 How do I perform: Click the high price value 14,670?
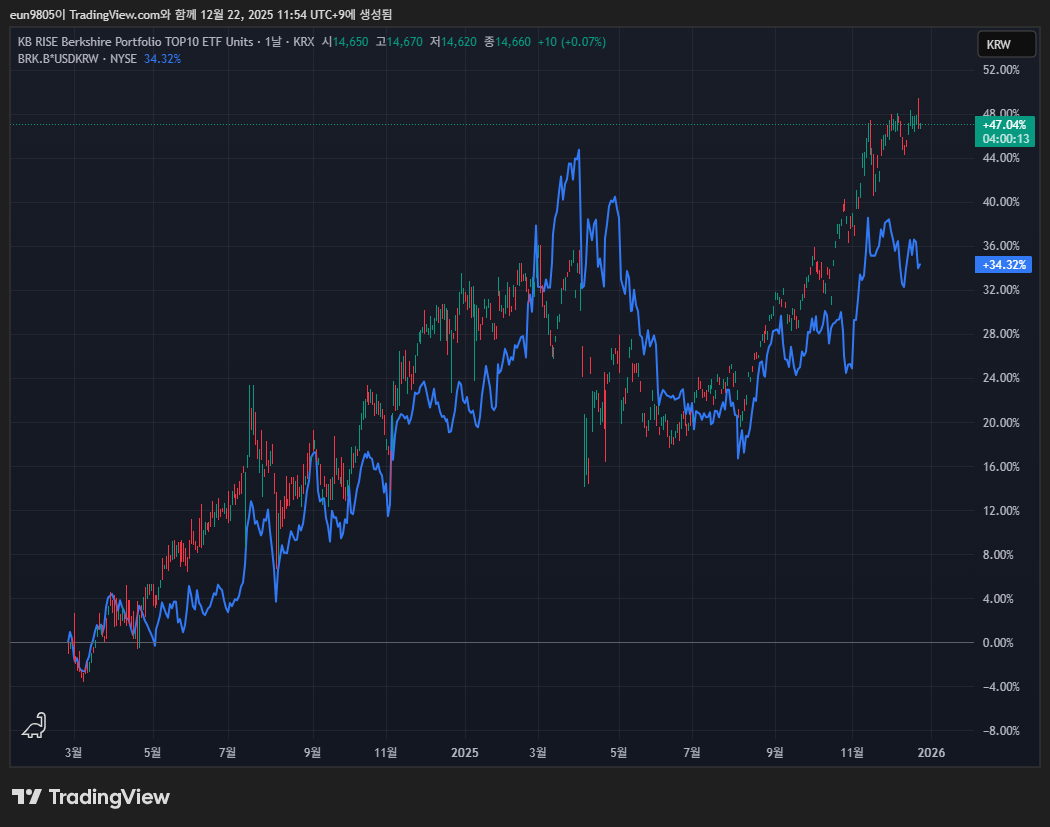pos(404,42)
